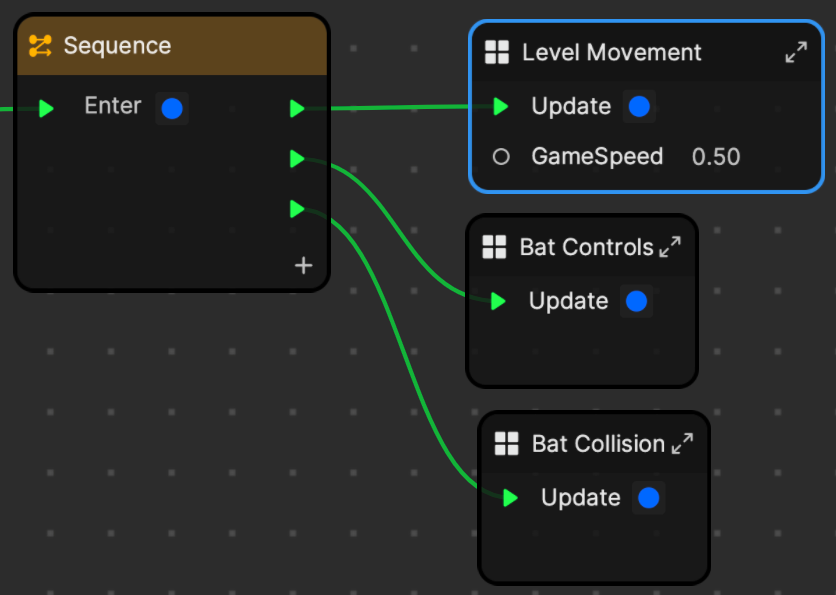This screenshot has height=595, width=836.
Task: Click the GameSpeed value 0.50 field
Action: (x=716, y=157)
